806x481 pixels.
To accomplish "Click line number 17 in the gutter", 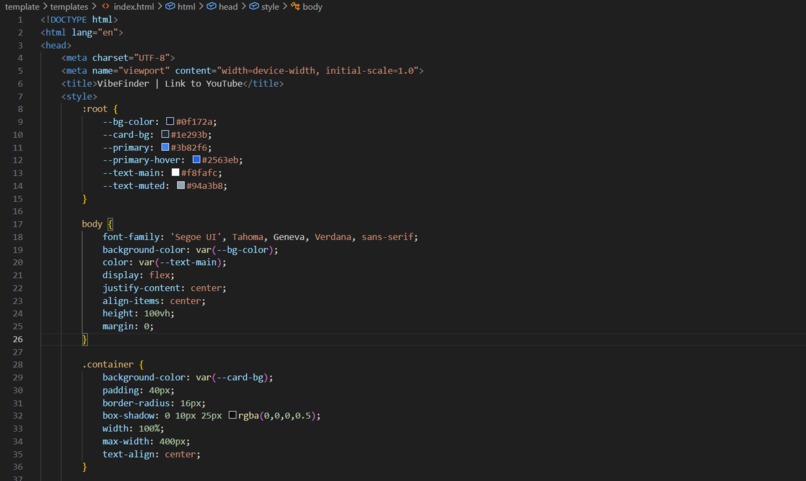I will coord(18,224).
